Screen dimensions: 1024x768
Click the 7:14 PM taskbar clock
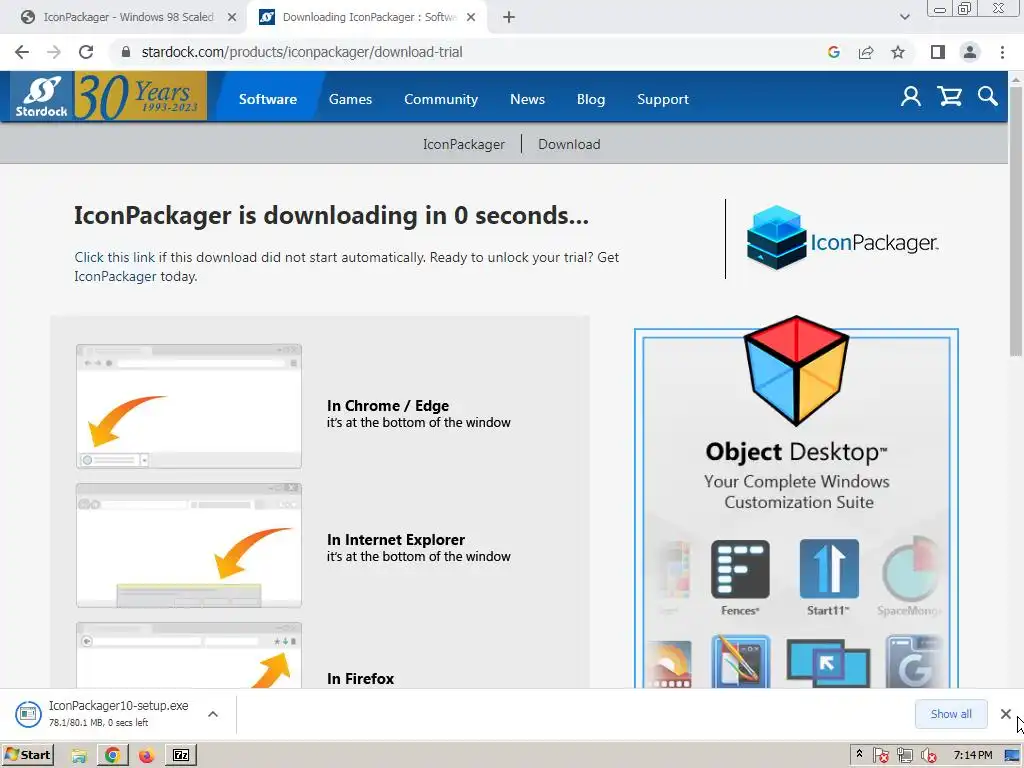[973, 755]
